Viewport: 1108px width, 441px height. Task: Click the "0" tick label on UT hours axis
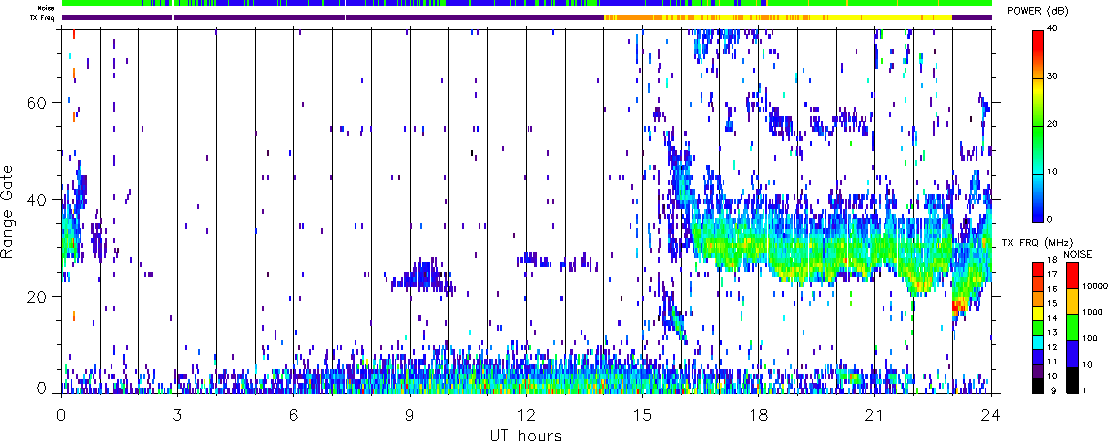(61, 414)
